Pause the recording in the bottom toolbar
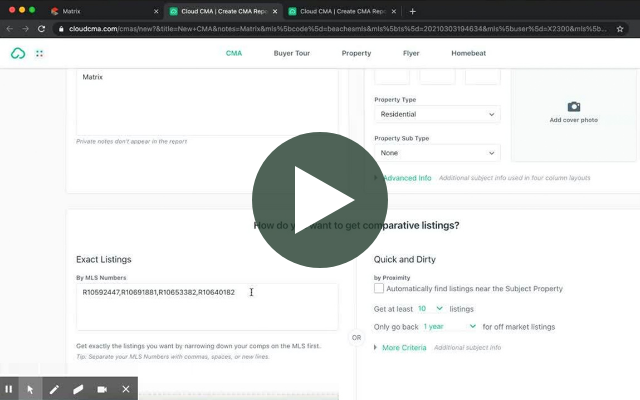 (9, 389)
